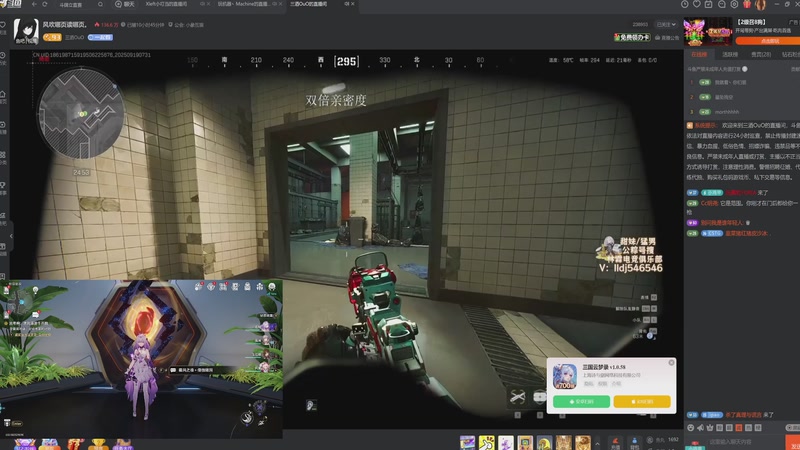Mute the Xleft小叮当 stream tab

[203, 4]
